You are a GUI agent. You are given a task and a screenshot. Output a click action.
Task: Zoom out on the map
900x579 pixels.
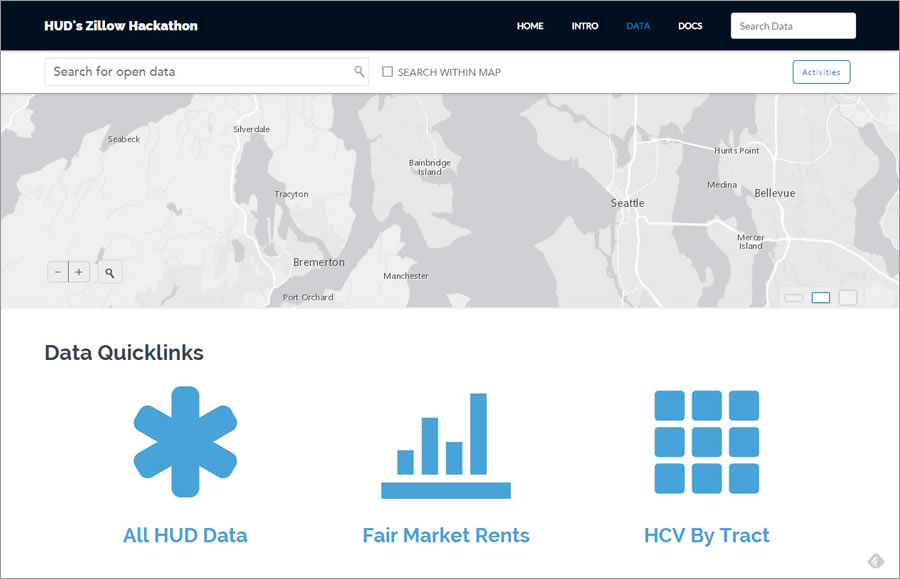pyautogui.click(x=58, y=271)
